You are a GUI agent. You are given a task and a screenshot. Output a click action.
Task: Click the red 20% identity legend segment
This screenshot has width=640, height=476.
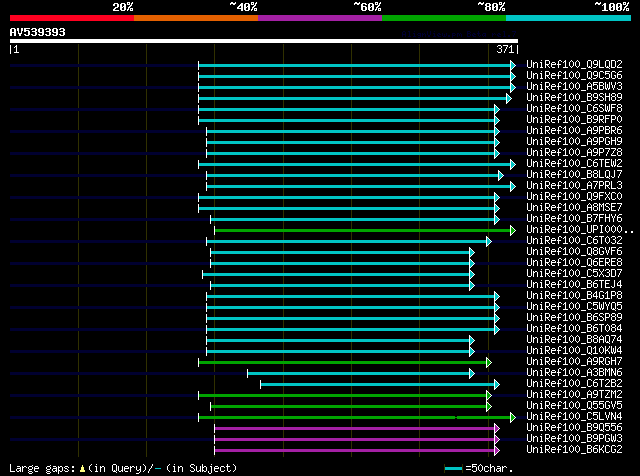(72, 18)
